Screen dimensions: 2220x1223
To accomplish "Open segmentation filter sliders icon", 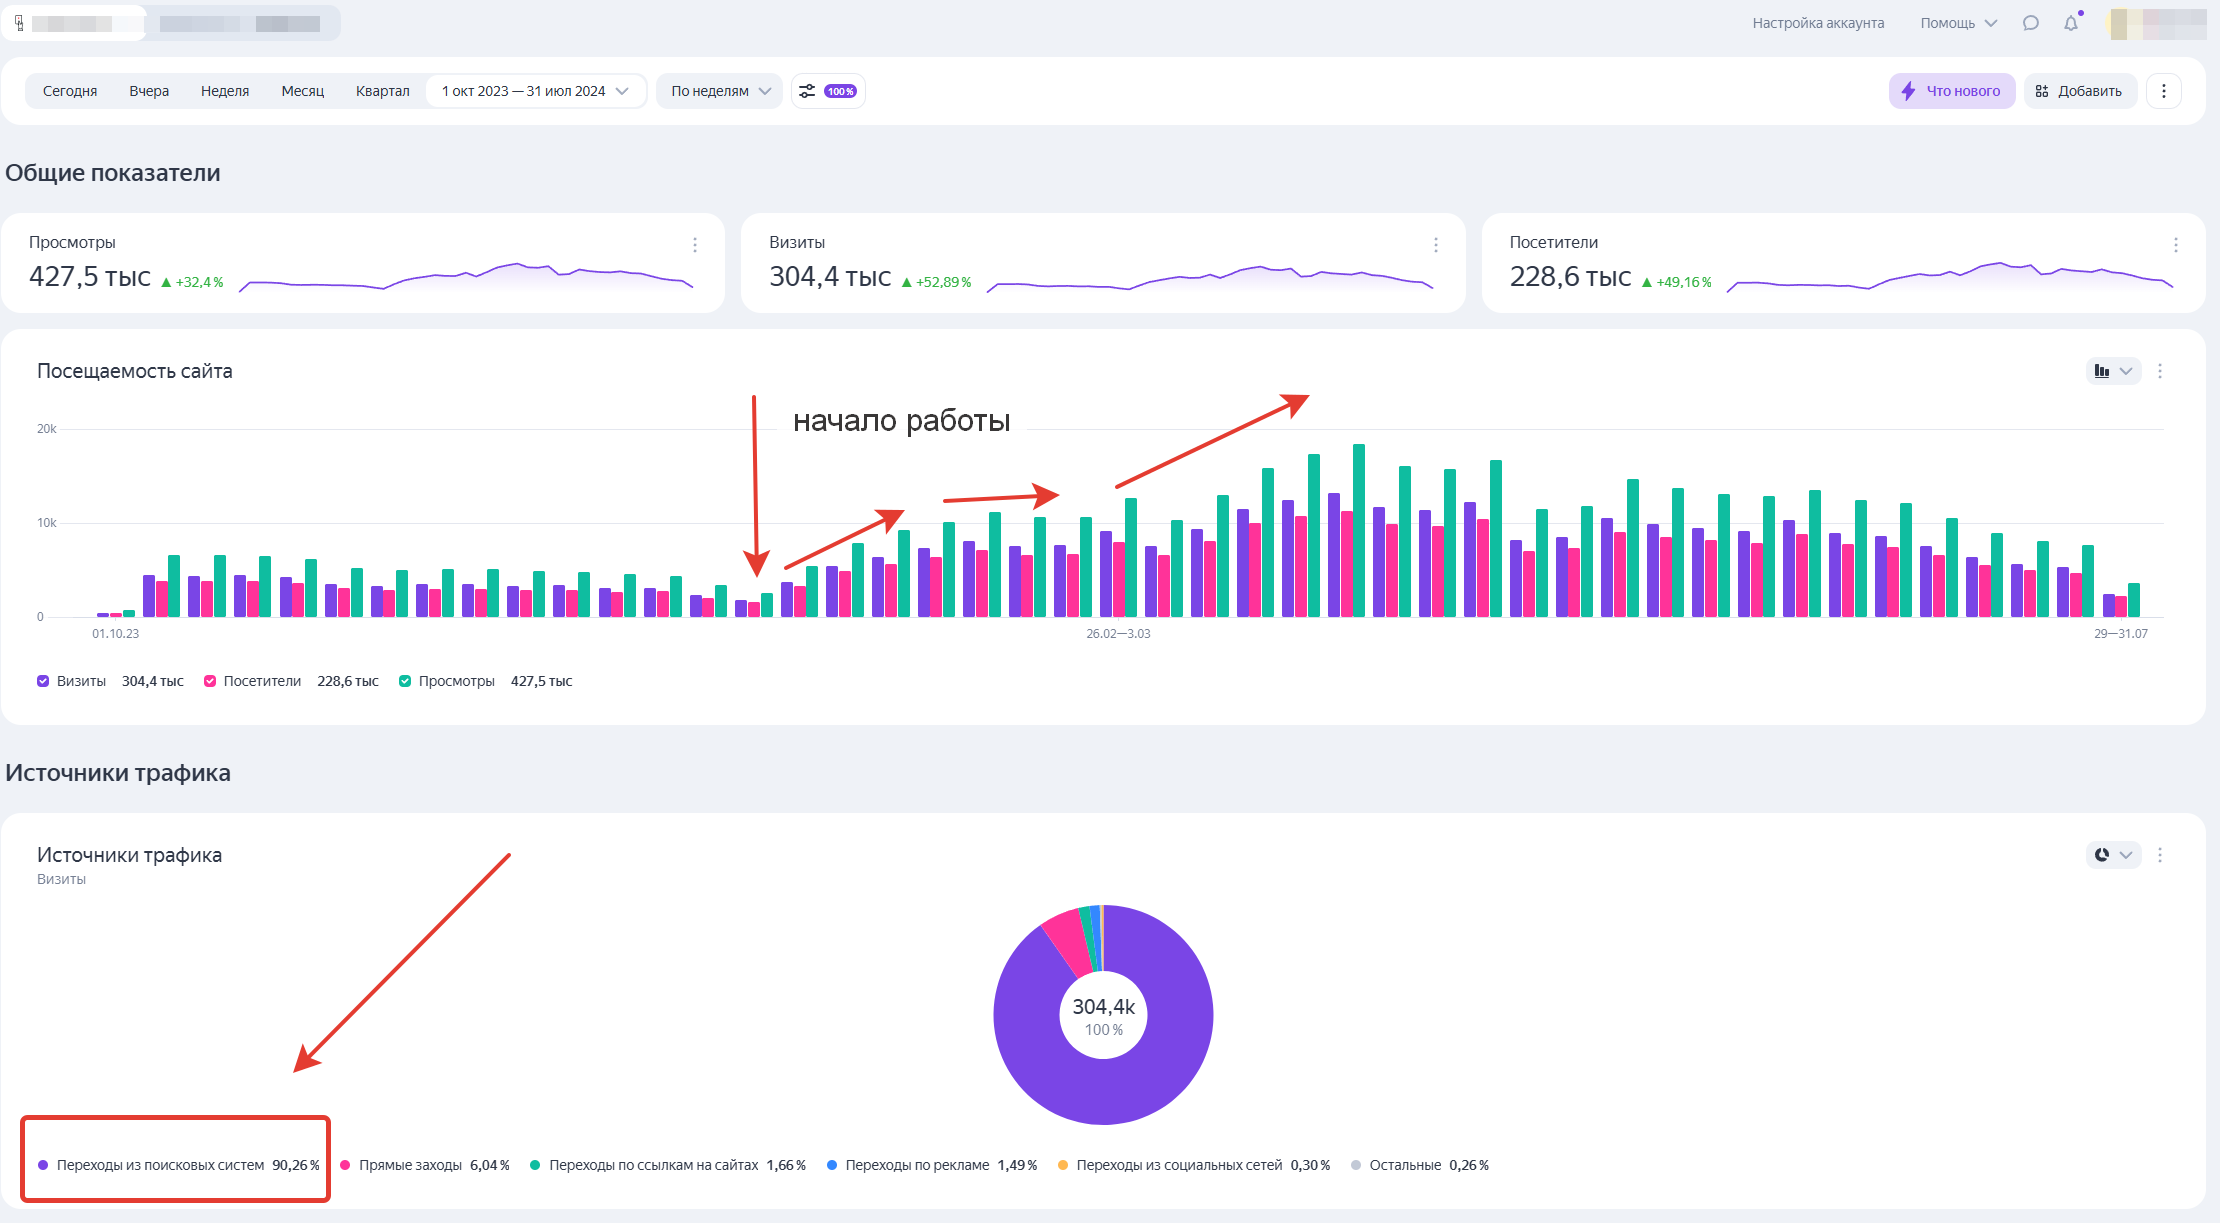I will coord(808,91).
